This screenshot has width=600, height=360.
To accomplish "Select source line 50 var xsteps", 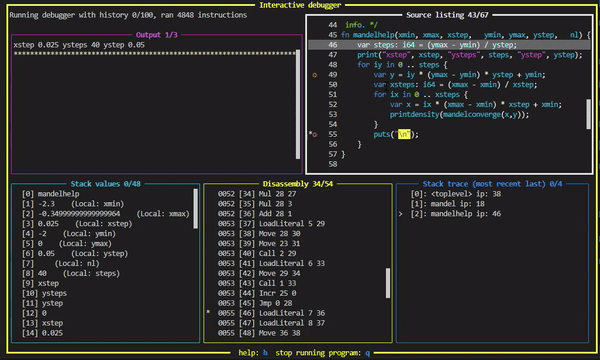I will point(433,85).
